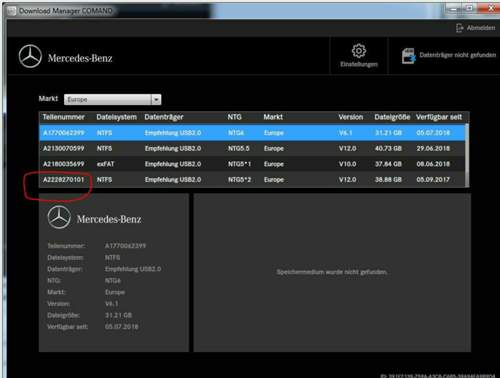Open Einstellungen gear icon
Screen dimensions: 500x378
pyautogui.click(x=359, y=51)
